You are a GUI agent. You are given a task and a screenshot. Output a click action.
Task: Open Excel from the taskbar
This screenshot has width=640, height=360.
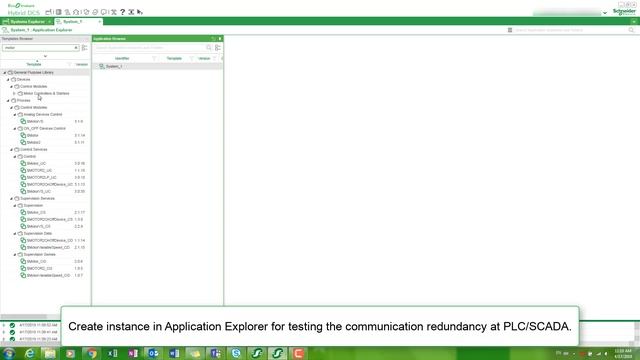[112, 353]
